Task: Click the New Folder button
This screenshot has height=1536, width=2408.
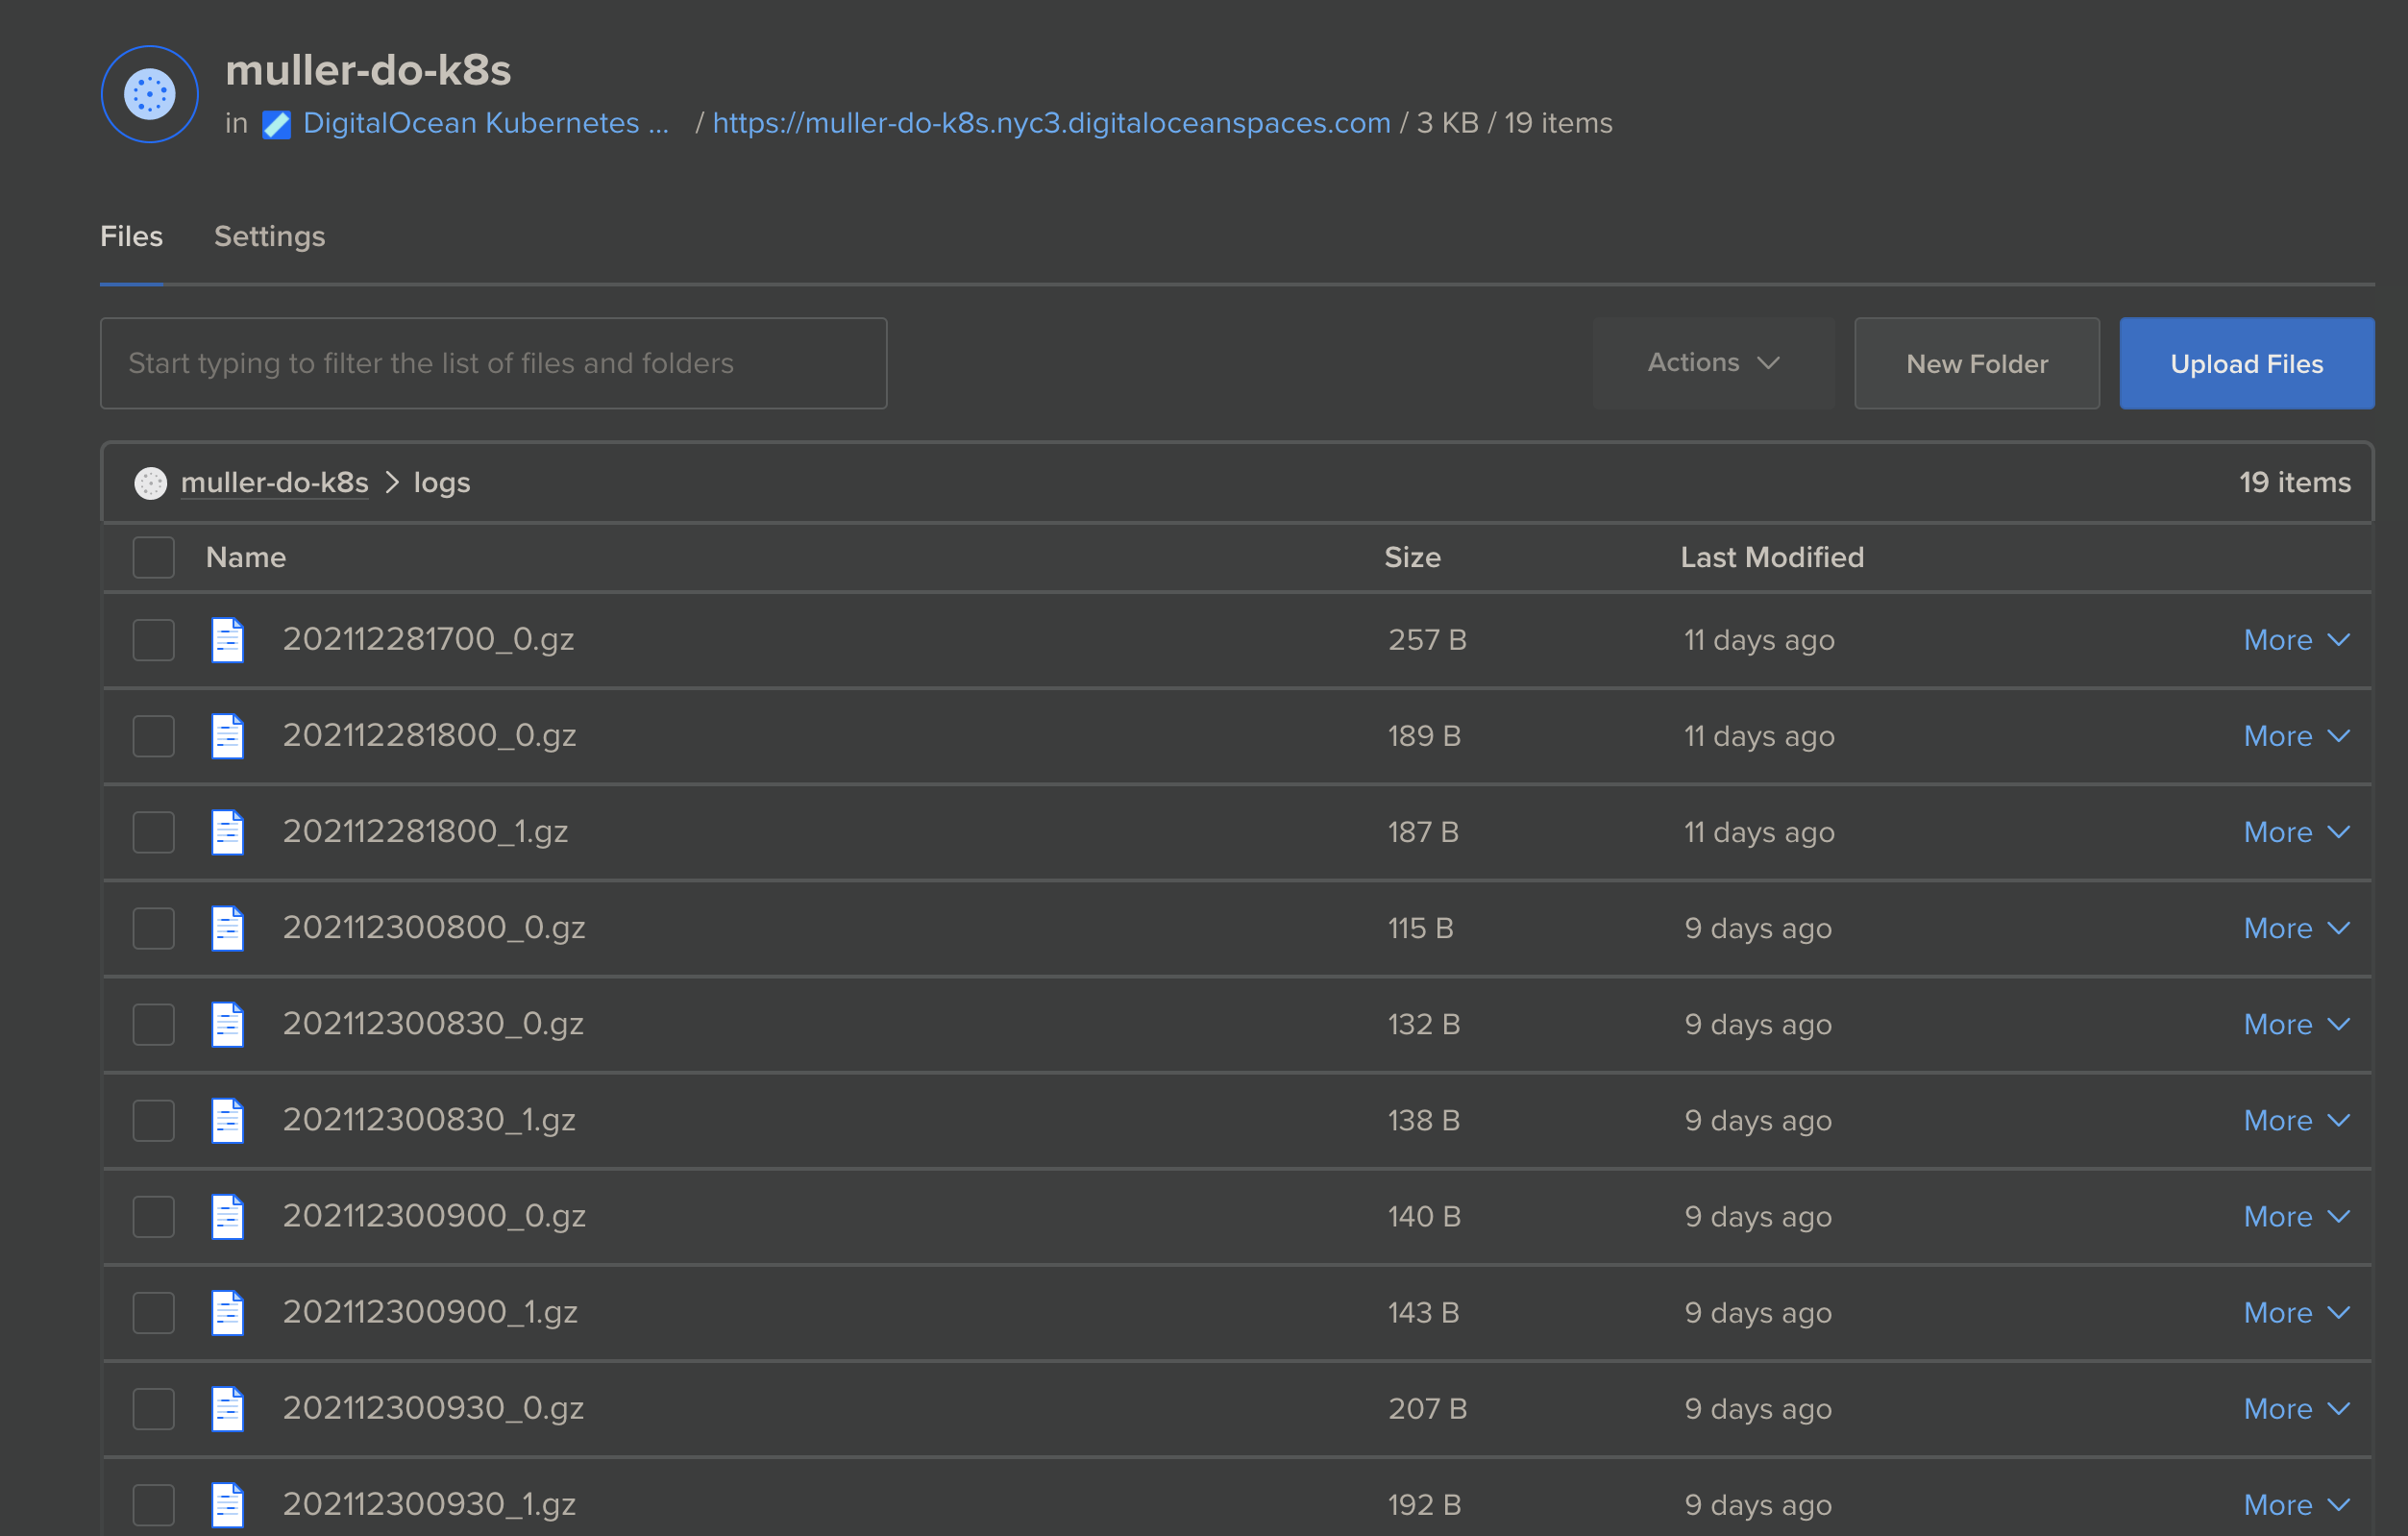Action: 1976,364
